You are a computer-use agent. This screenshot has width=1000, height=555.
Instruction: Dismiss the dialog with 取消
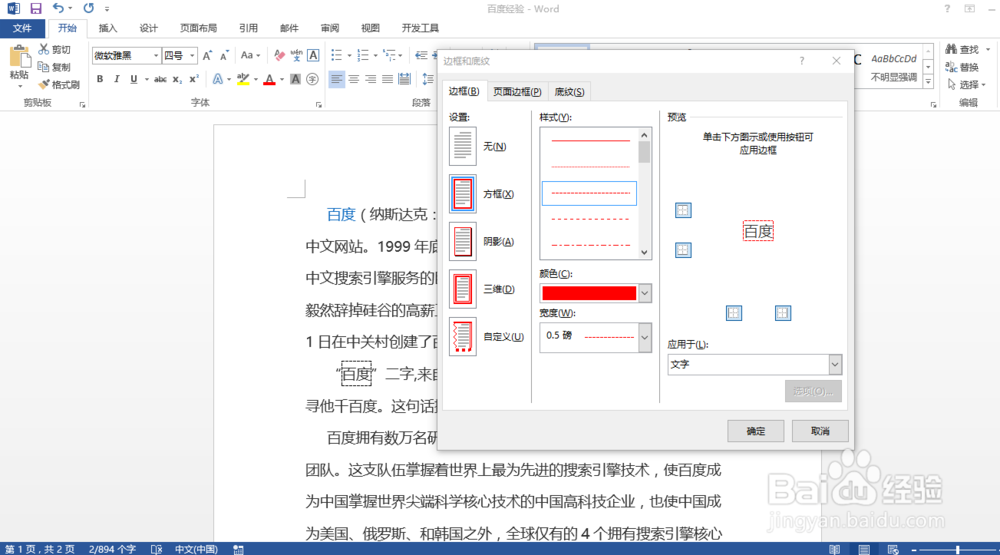coord(820,431)
